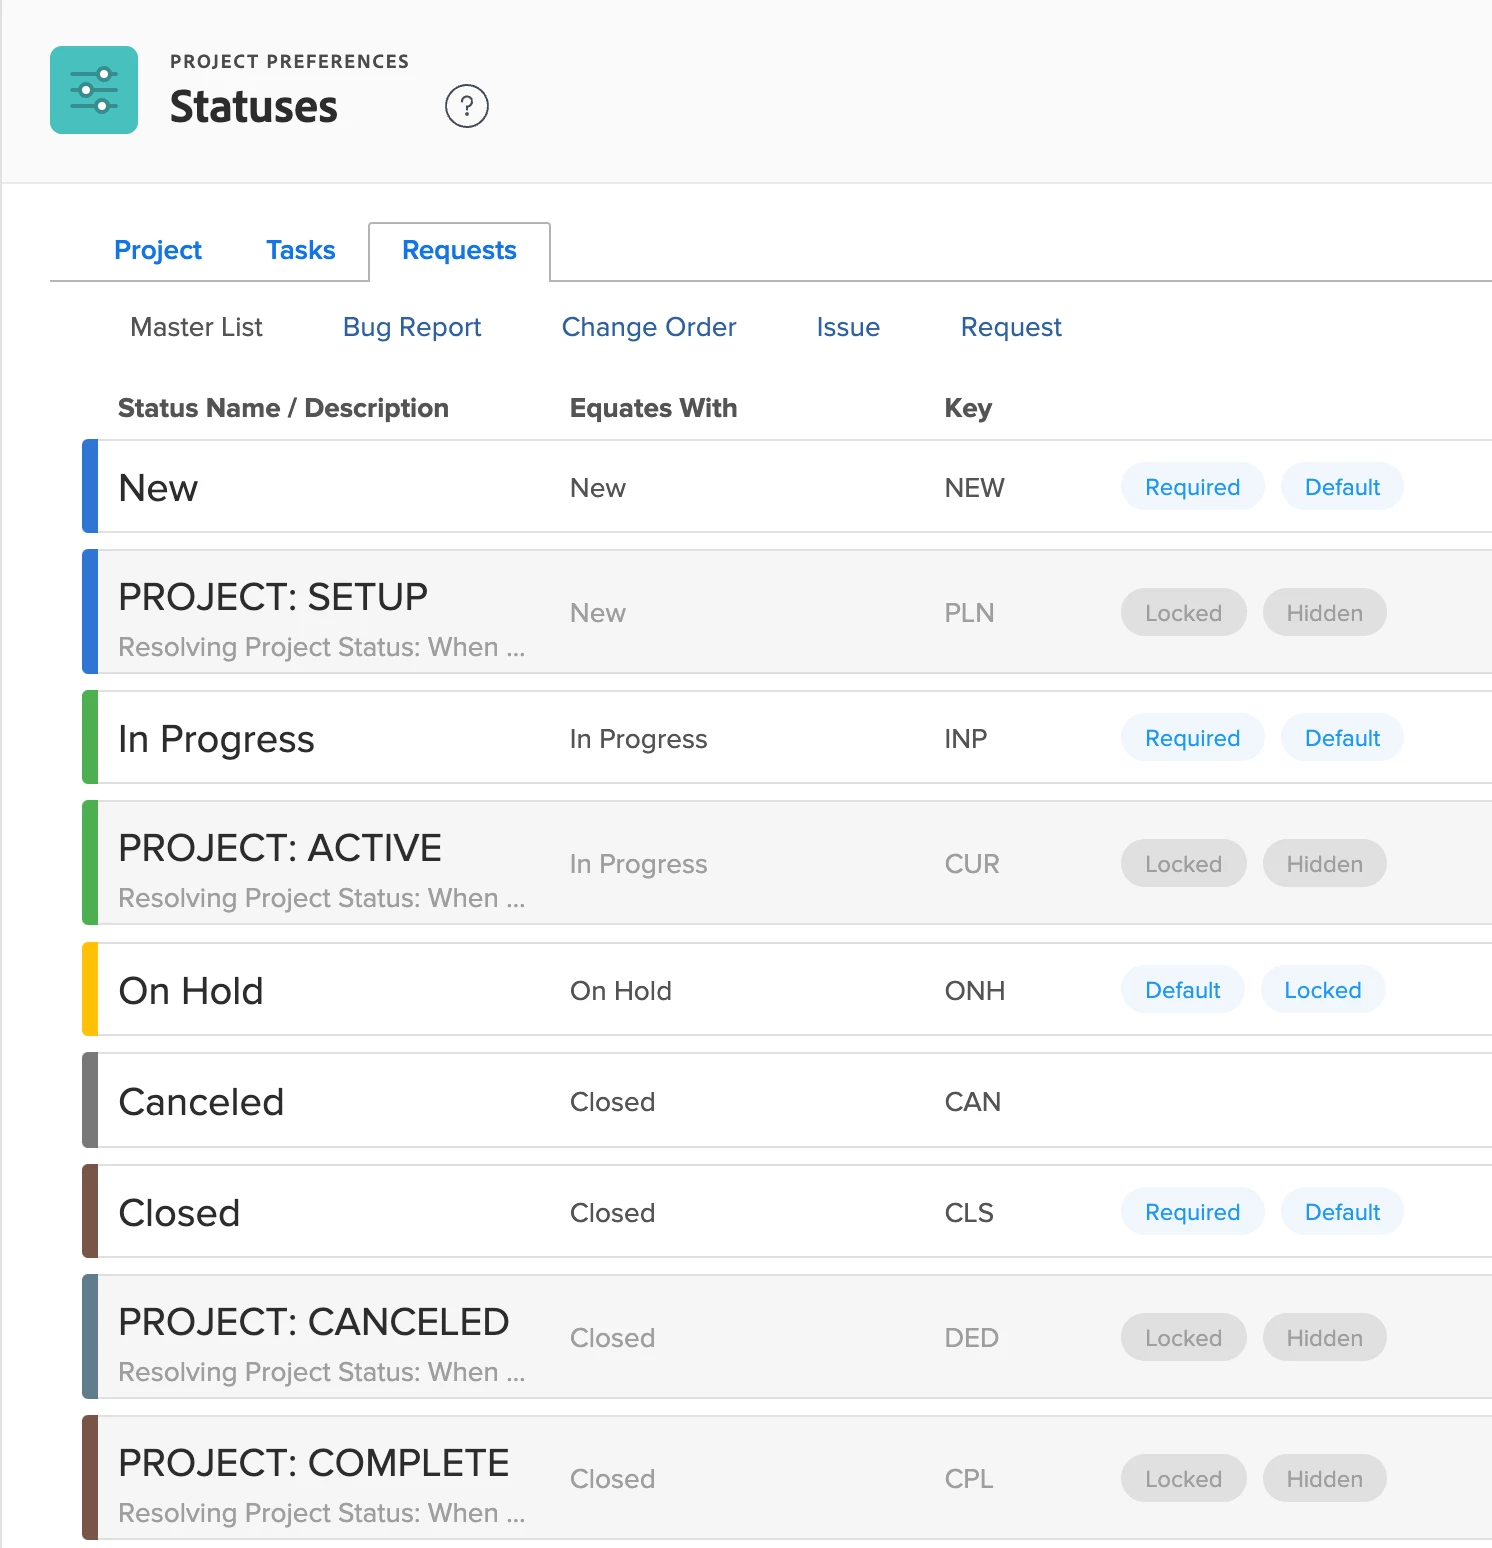Click the help question mark icon
The image size is (1492, 1548).
coord(466,106)
